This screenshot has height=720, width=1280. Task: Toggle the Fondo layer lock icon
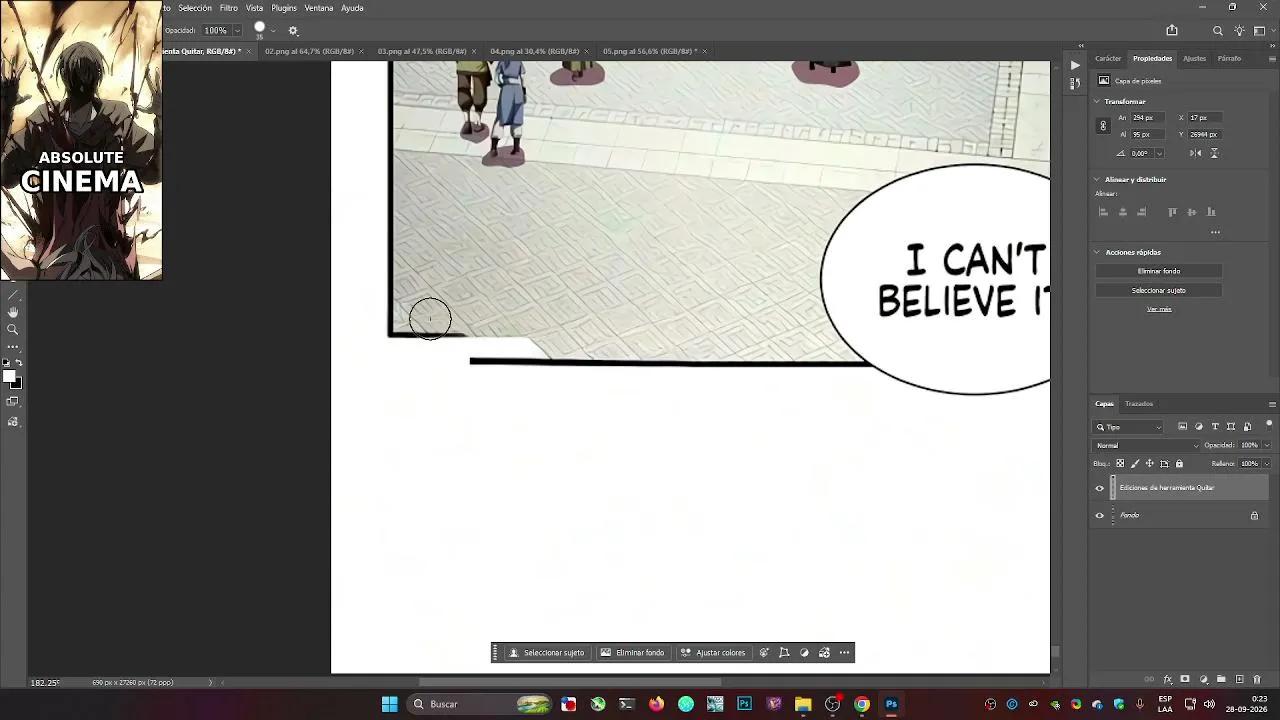(x=1254, y=516)
